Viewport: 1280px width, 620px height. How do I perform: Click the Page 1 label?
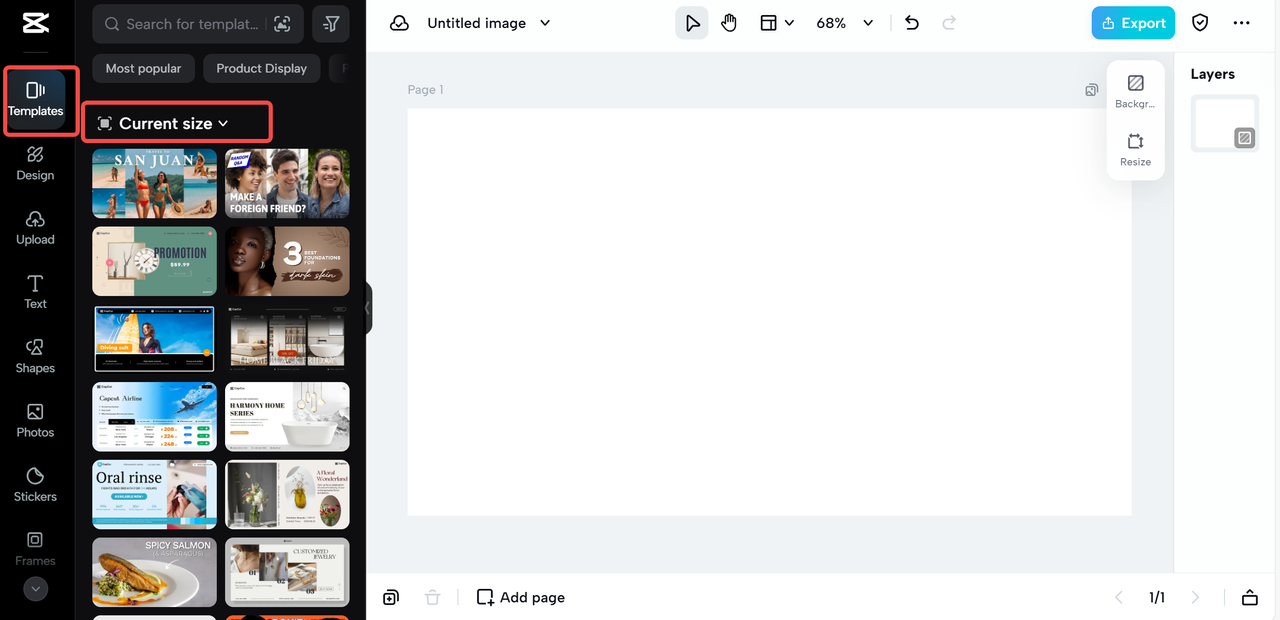(x=425, y=90)
